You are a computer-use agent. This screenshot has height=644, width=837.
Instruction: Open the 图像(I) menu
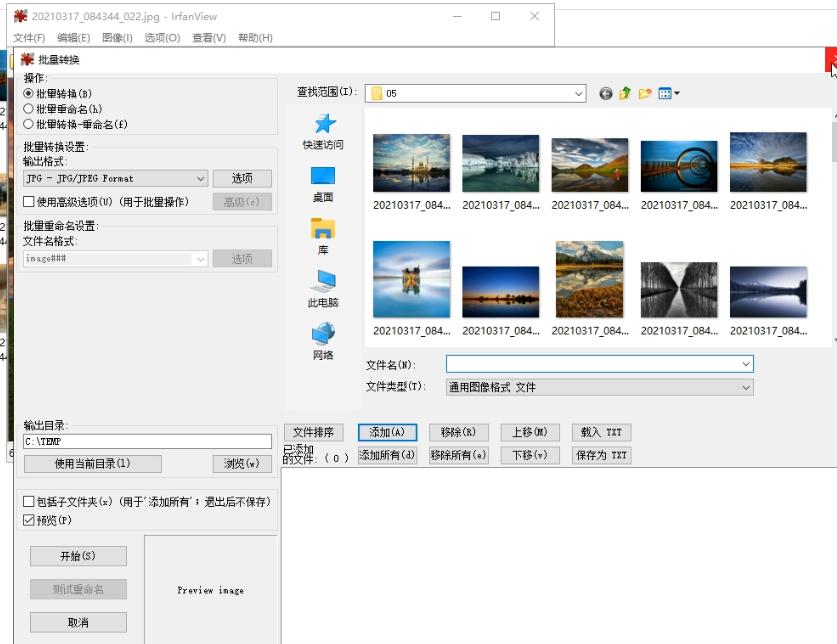coord(116,38)
